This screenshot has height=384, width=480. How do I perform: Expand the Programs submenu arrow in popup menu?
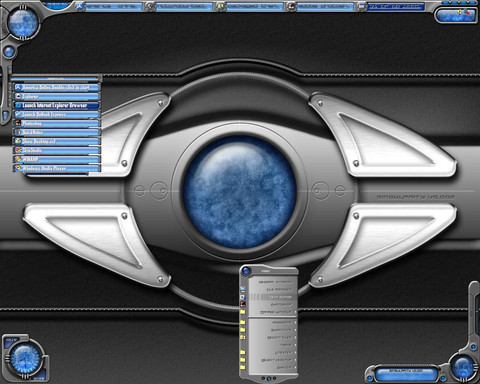click(x=295, y=323)
